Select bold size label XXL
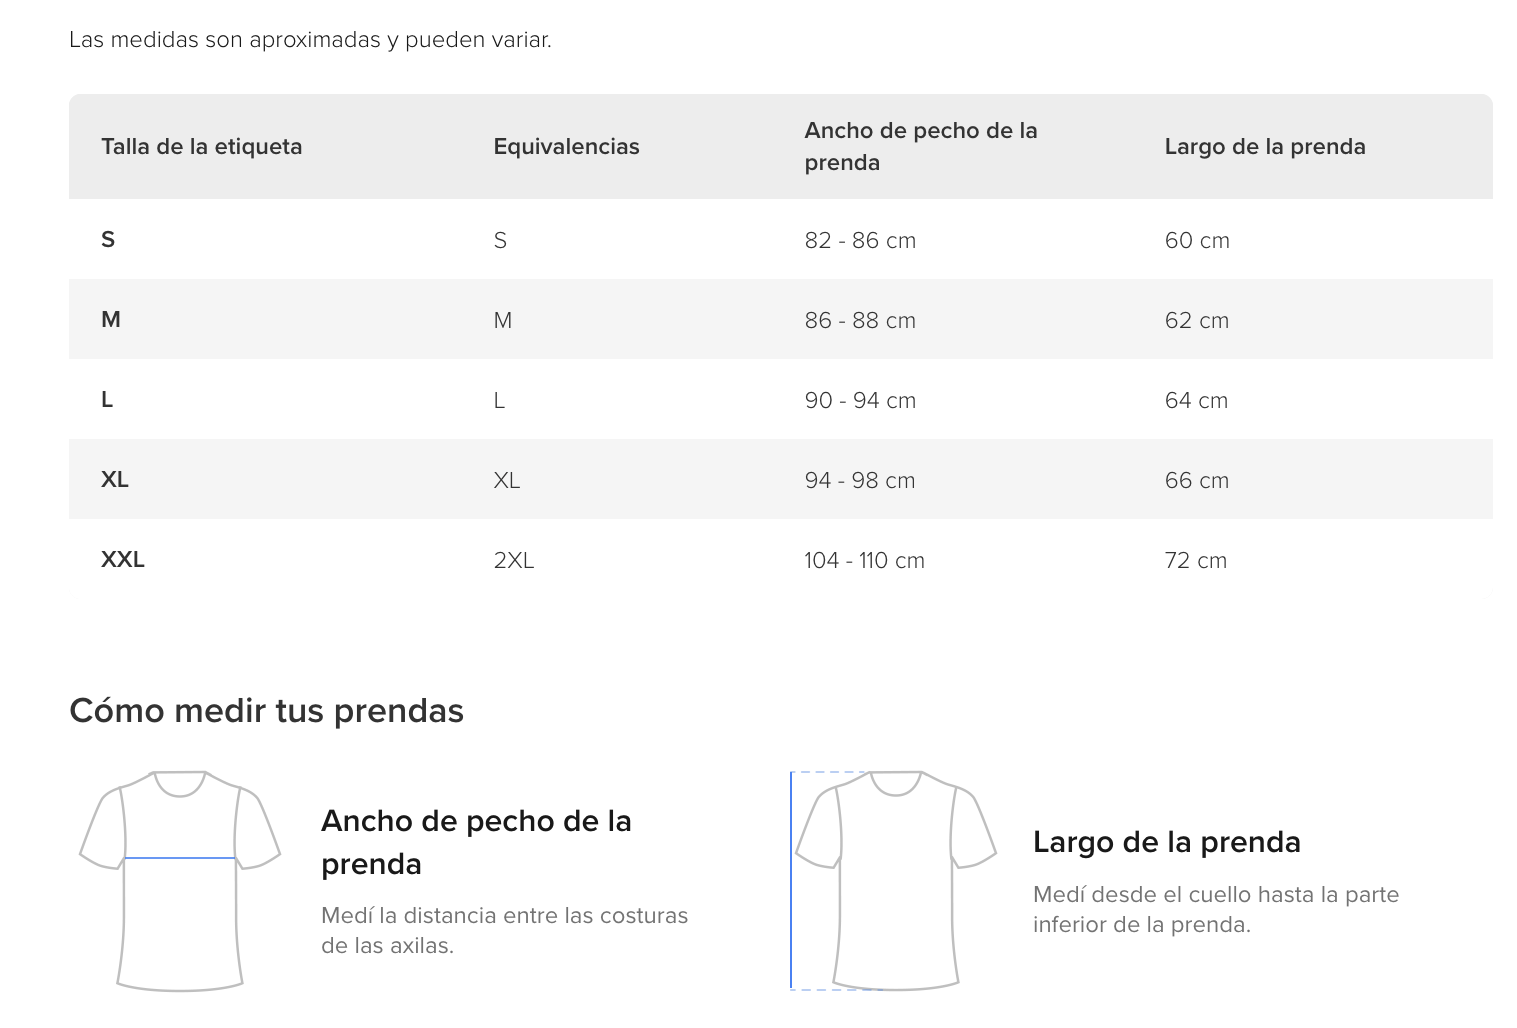The image size is (1517, 1028). point(123,560)
